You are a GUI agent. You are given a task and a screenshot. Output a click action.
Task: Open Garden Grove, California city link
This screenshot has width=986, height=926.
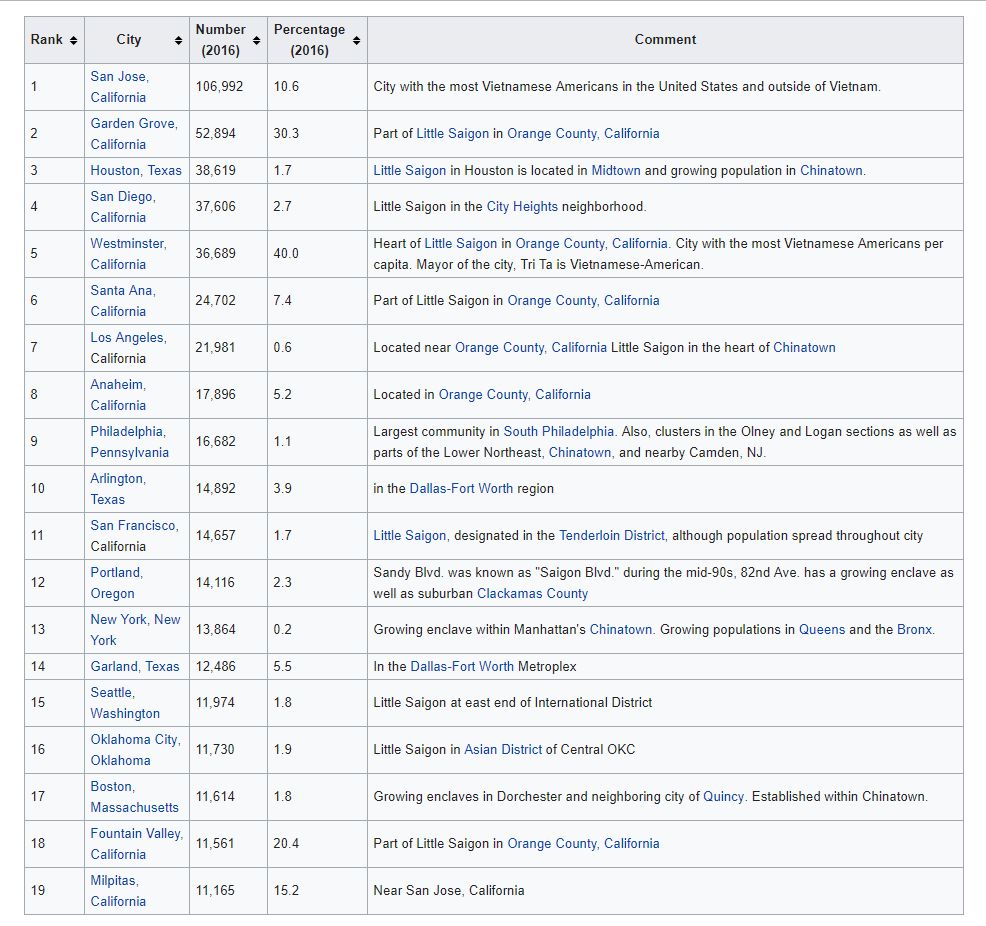click(133, 133)
